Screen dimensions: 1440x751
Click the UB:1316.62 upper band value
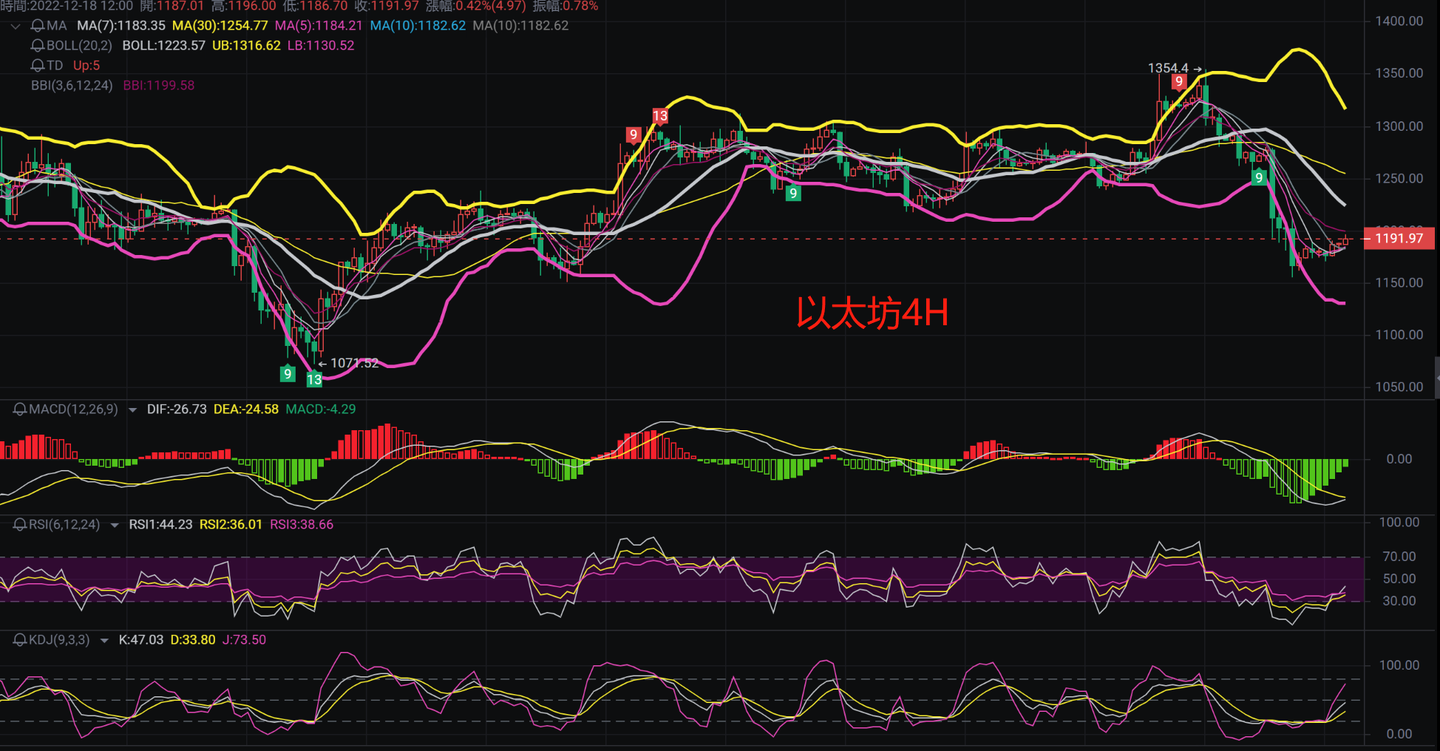tap(247, 45)
